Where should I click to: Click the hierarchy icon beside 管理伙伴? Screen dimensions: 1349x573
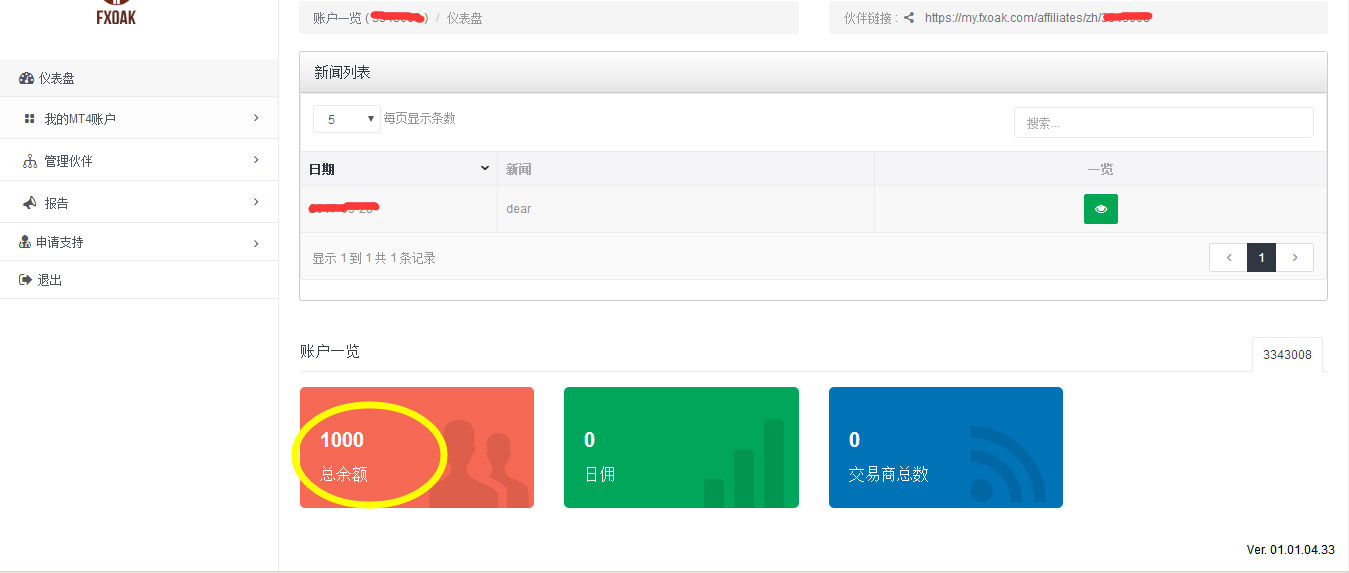29,161
